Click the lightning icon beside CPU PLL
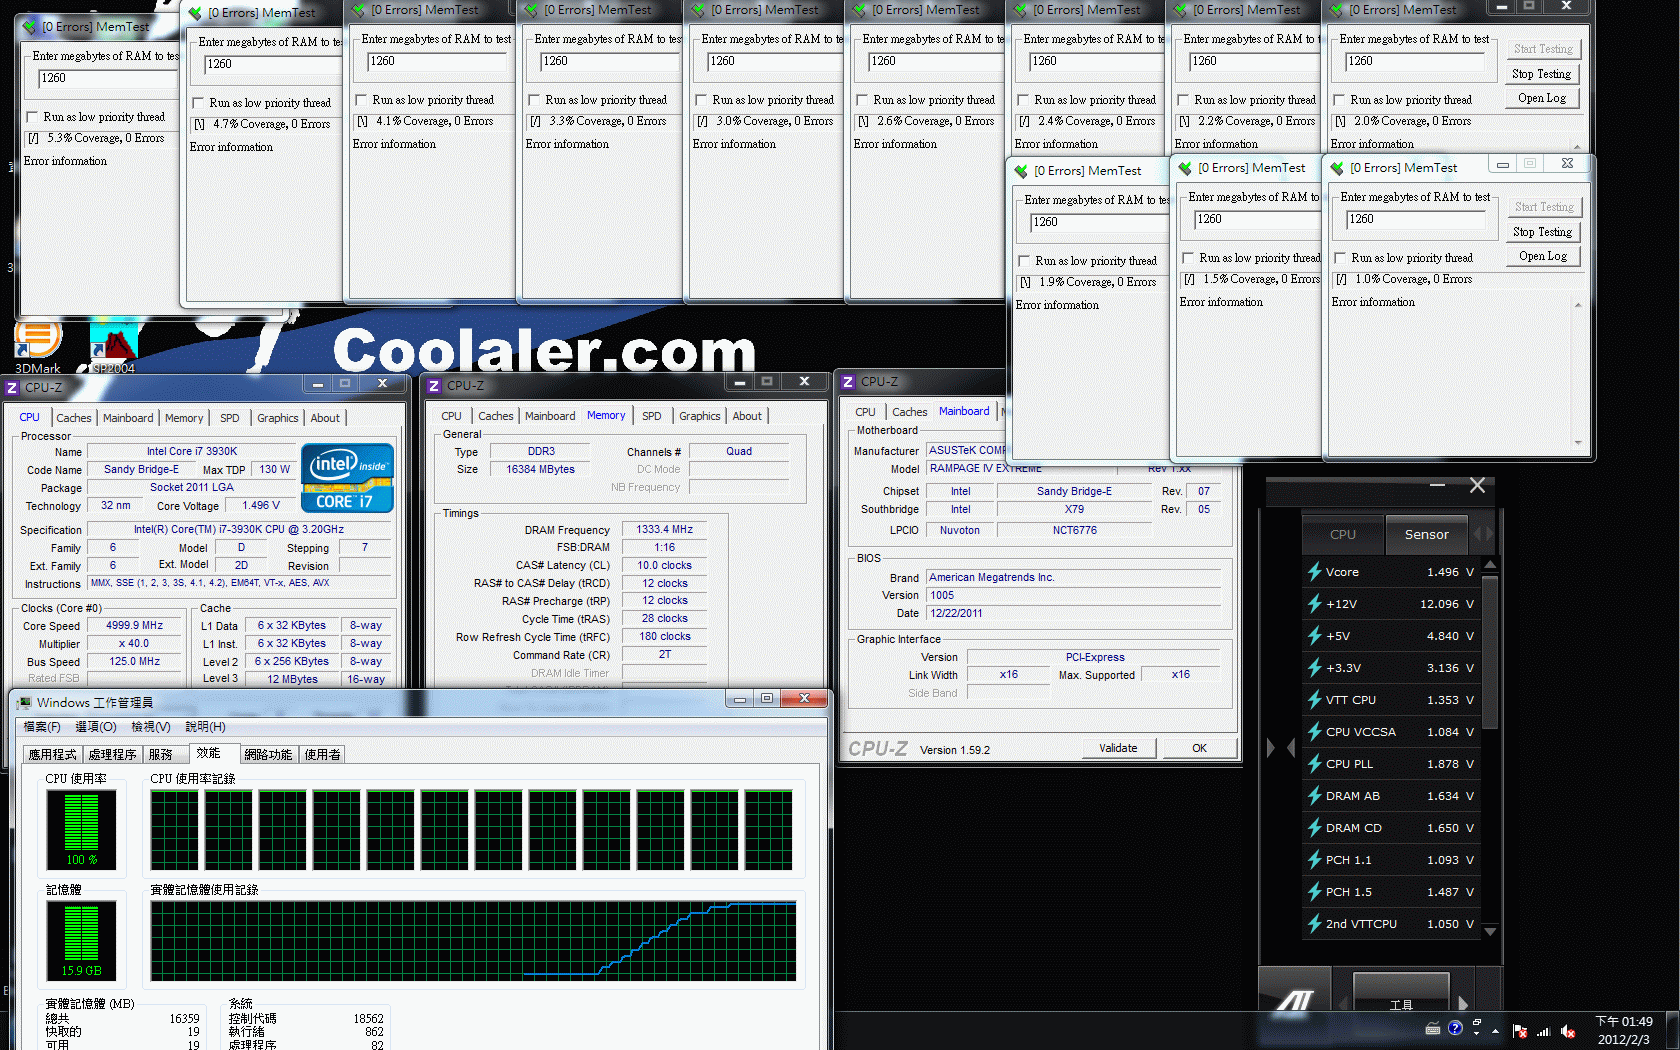 coord(1315,764)
